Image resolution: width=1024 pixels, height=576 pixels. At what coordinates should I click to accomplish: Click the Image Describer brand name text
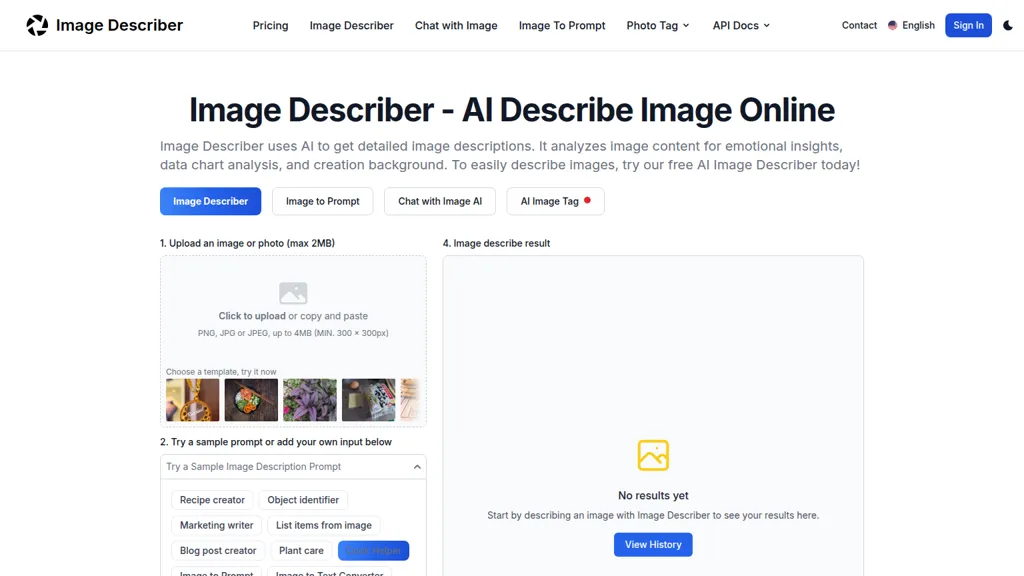click(120, 25)
